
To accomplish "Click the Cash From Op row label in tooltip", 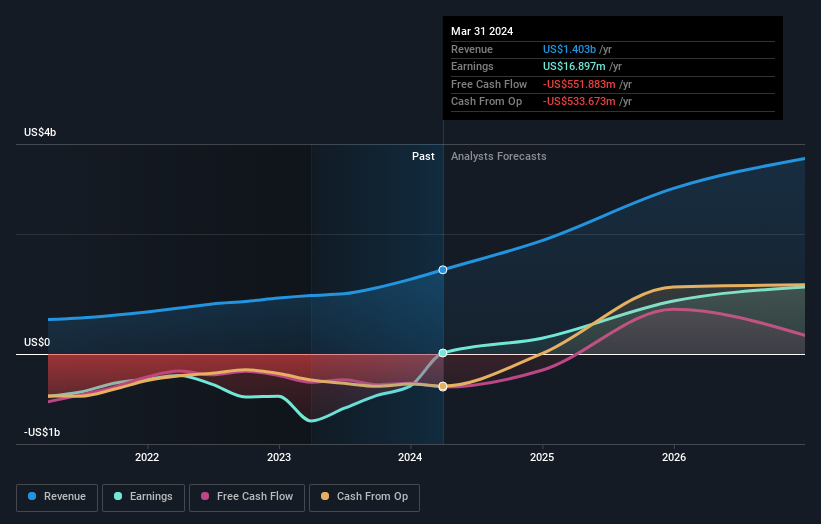I will pos(486,102).
